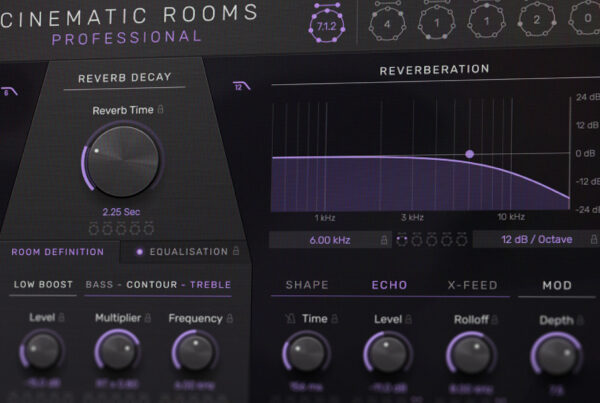Click the 6 dB filter slope icon

[x=9, y=92]
